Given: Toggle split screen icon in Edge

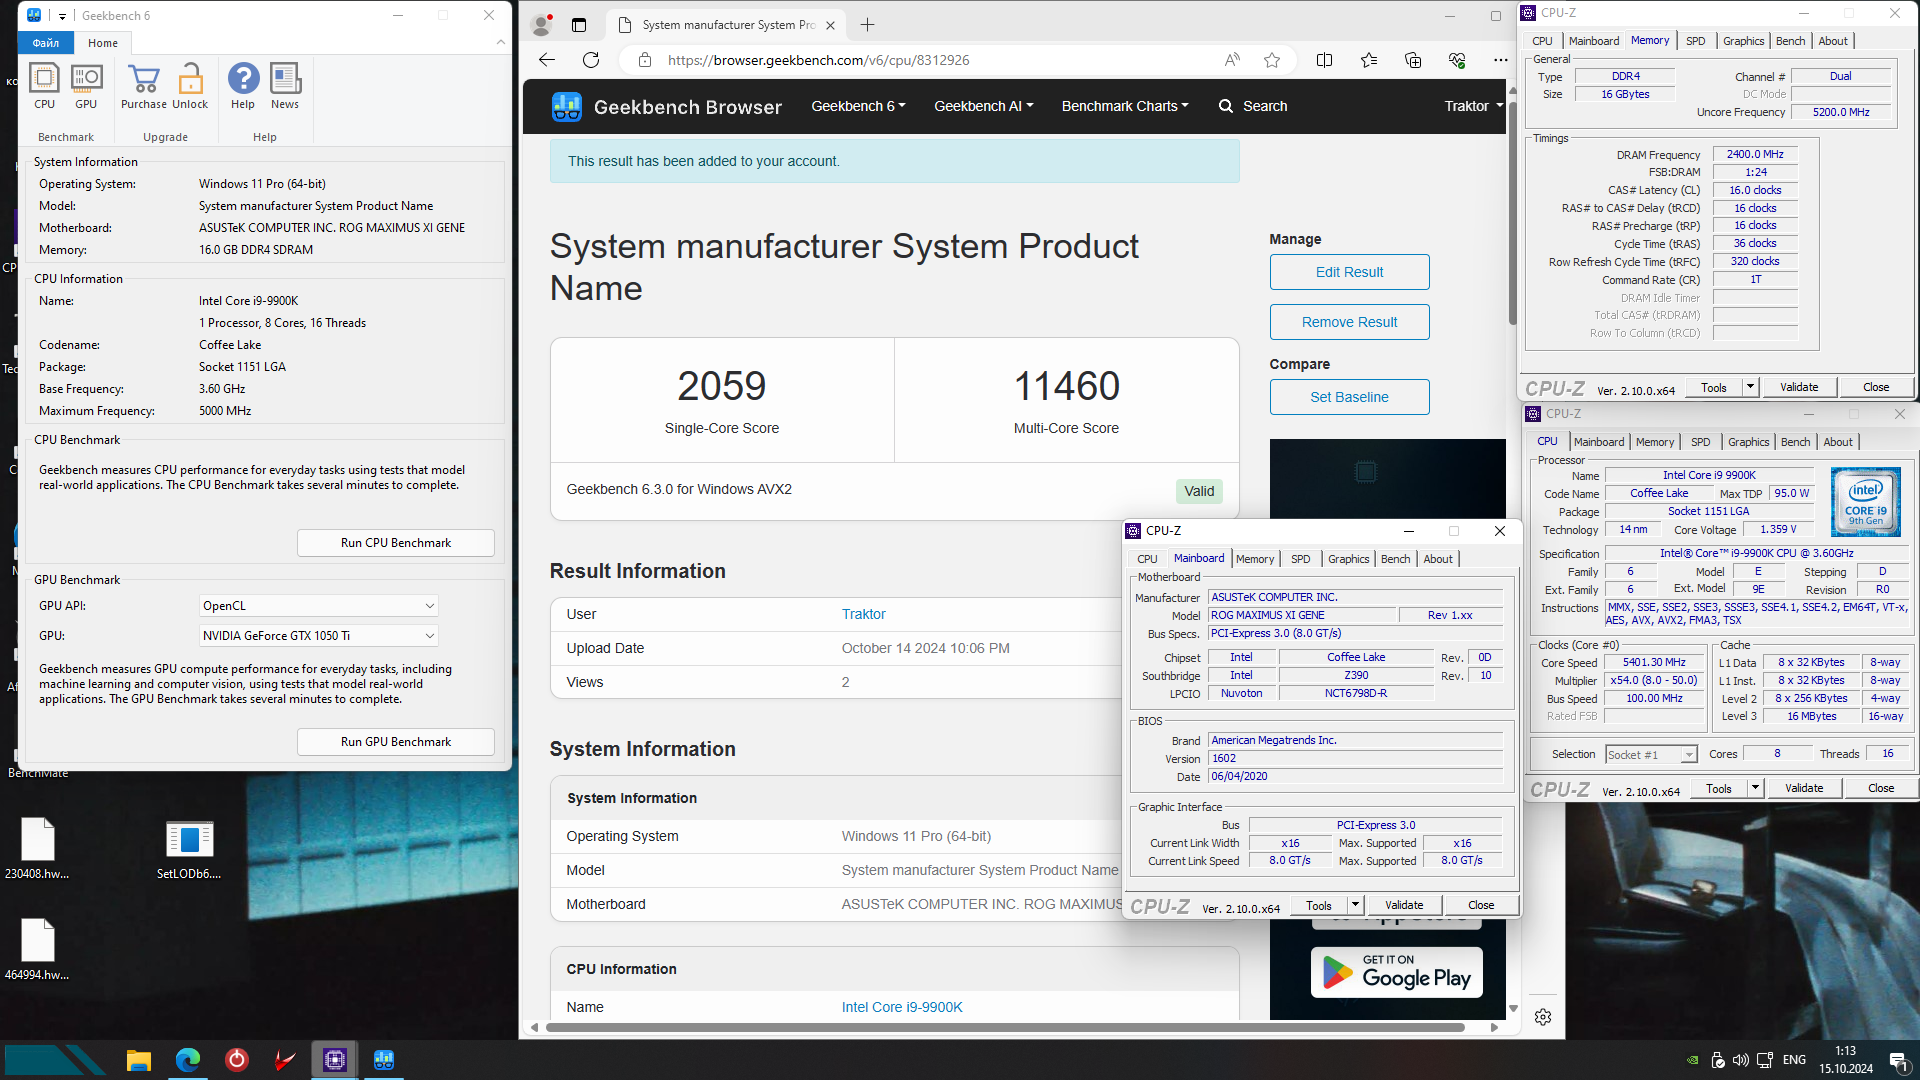Looking at the screenshot, I should coord(1324,60).
